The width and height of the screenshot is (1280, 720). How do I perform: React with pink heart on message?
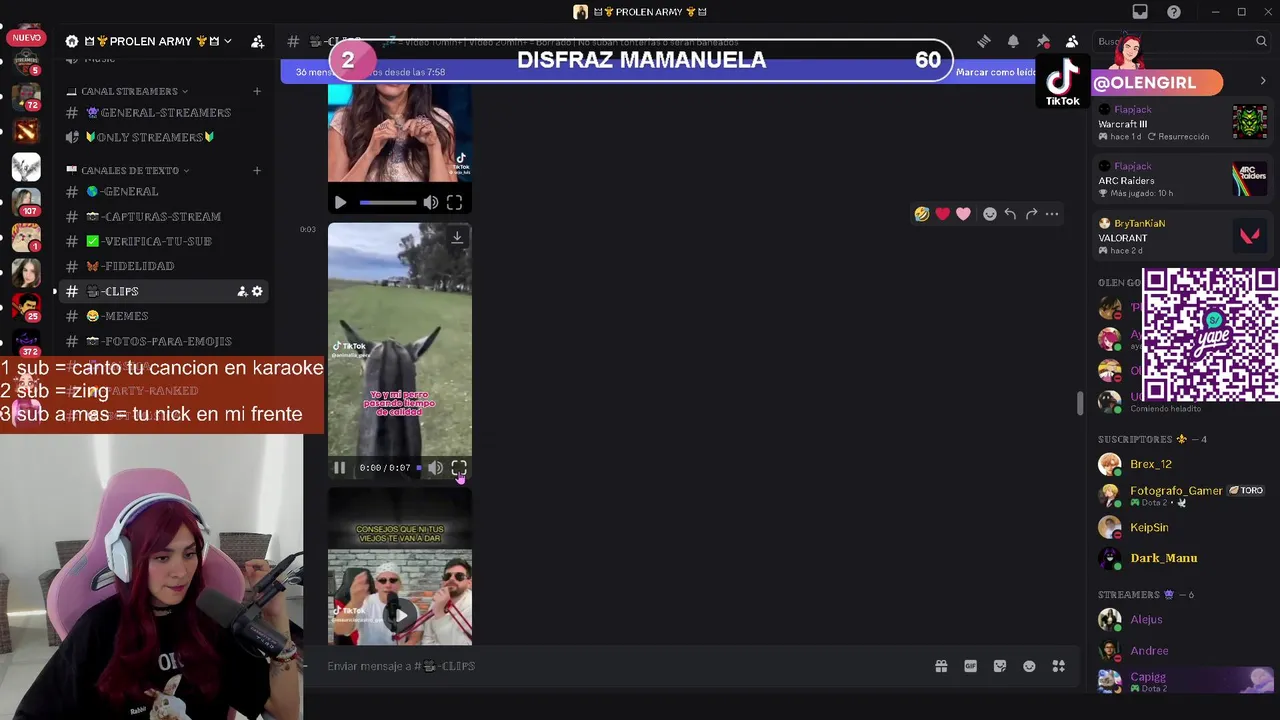coord(963,213)
